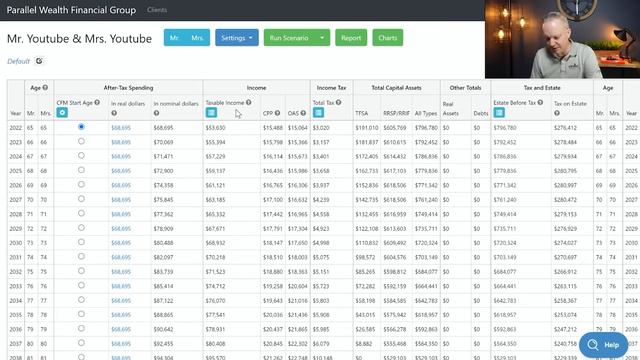Viewport: 640px width, 360px height.
Task: Select CFM start age radio for 2022
Action: pos(81,127)
